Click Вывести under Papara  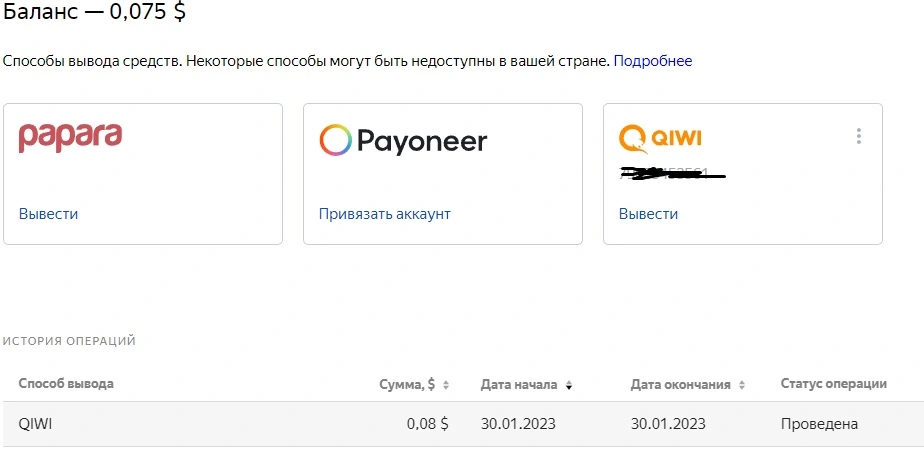pos(48,214)
